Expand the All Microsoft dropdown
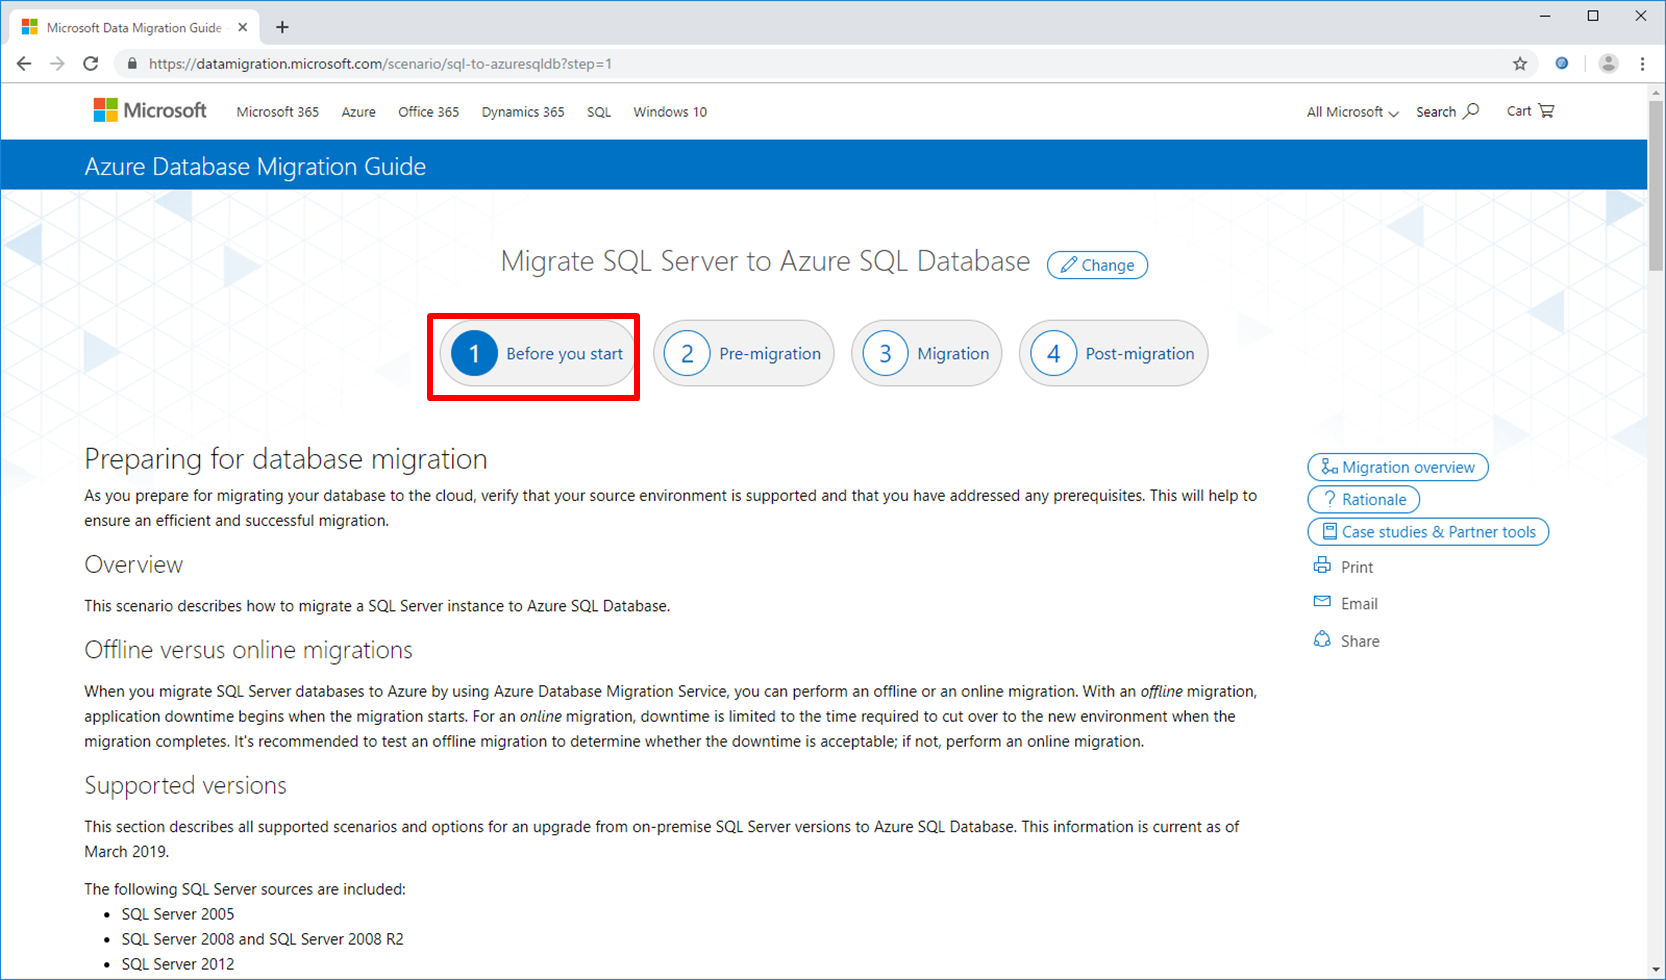The width and height of the screenshot is (1666, 980). point(1352,112)
